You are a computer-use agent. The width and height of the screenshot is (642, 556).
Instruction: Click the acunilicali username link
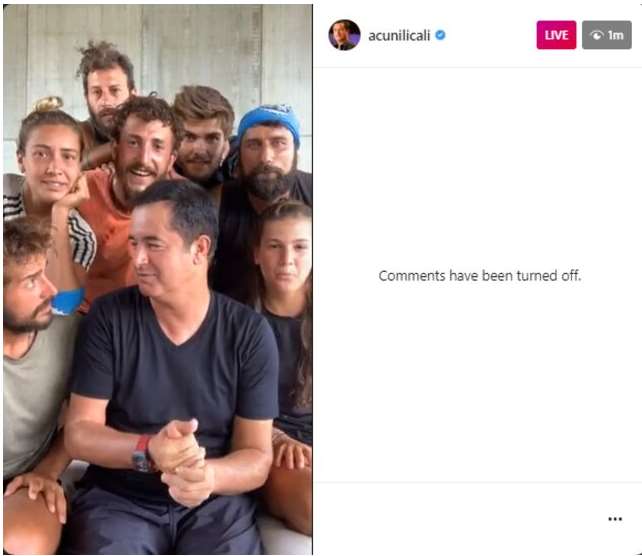pos(399,36)
